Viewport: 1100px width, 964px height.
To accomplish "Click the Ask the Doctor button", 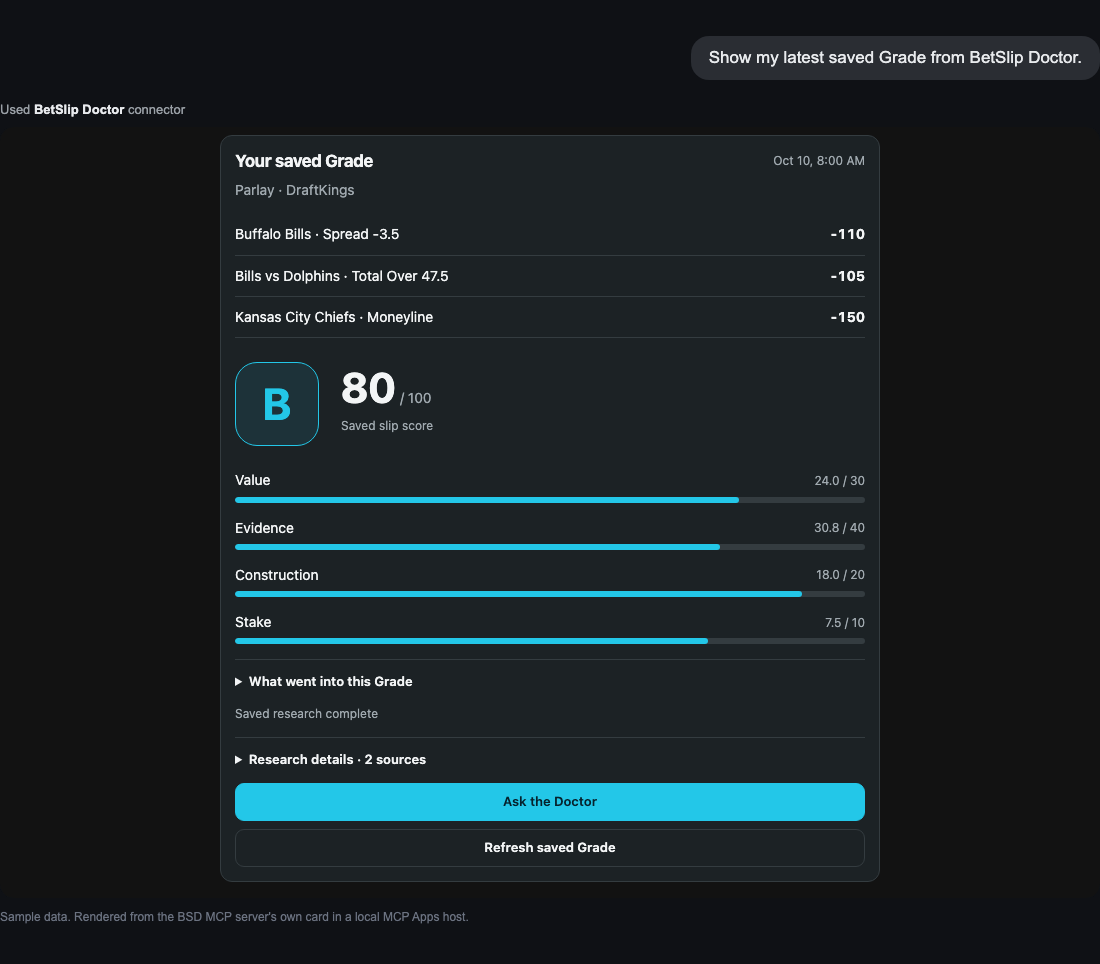I will pos(549,801).
